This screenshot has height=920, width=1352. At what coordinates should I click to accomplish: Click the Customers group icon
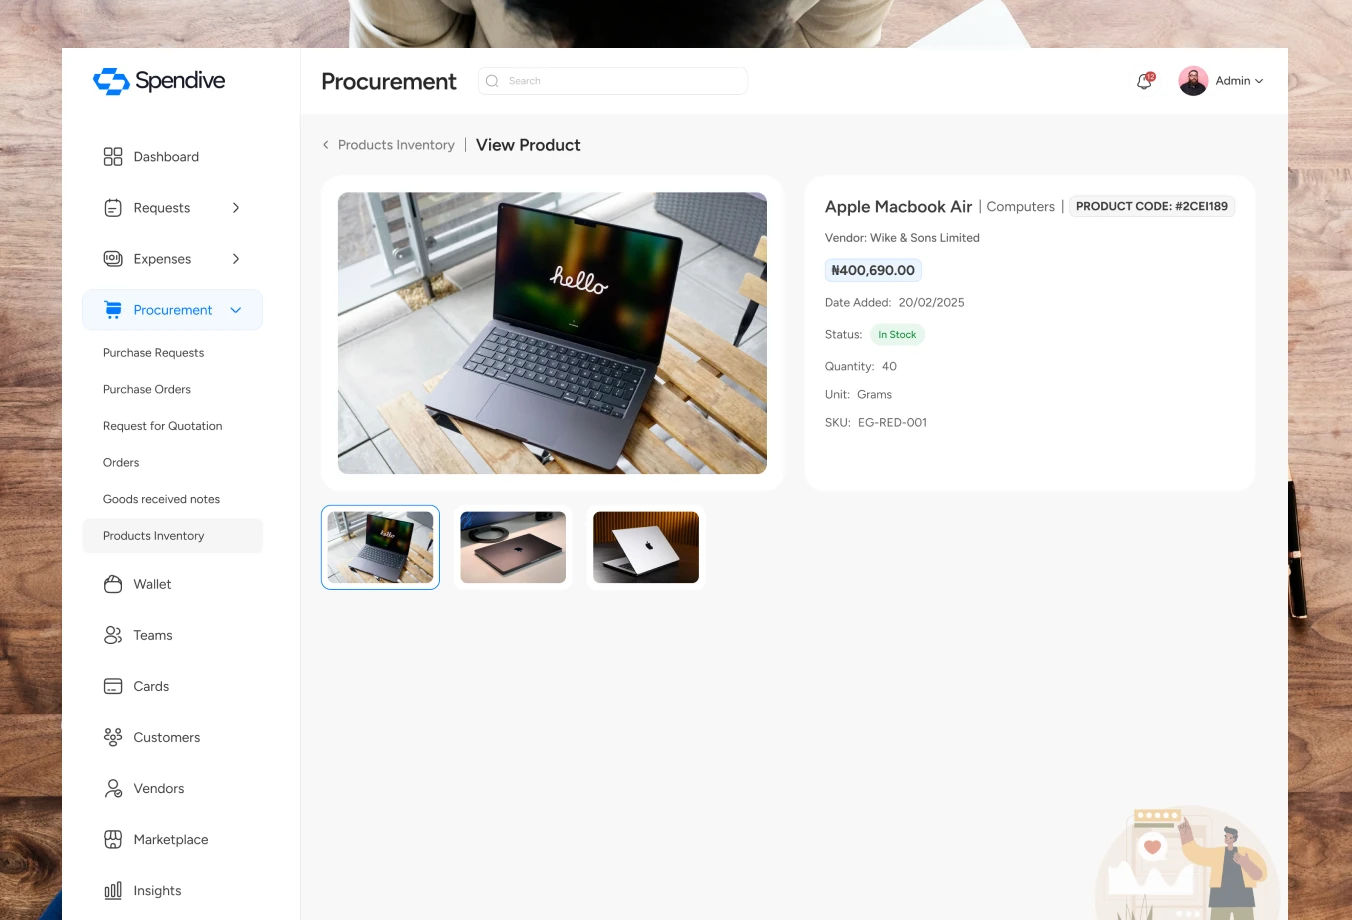[x=113, y=737]
